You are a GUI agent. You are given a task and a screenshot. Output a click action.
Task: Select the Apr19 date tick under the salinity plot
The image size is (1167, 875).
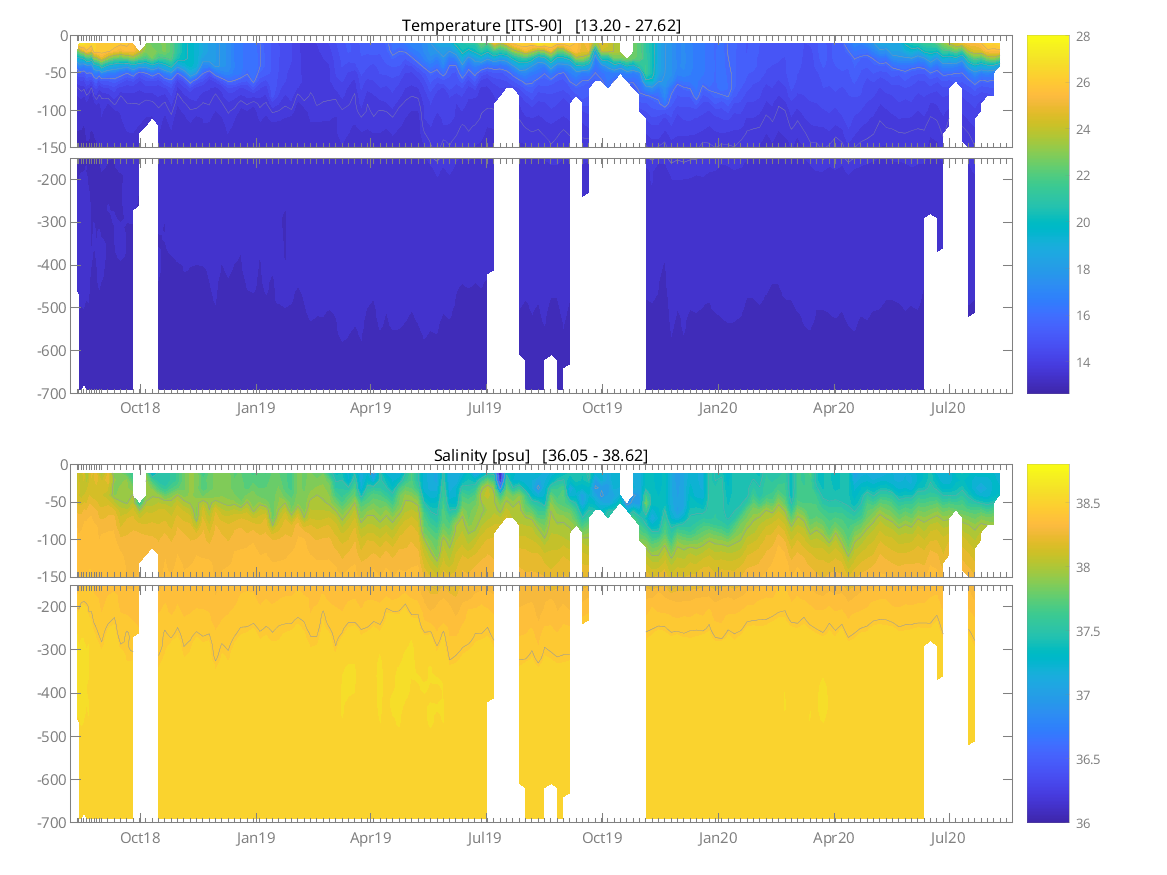[x=370, y=837]
